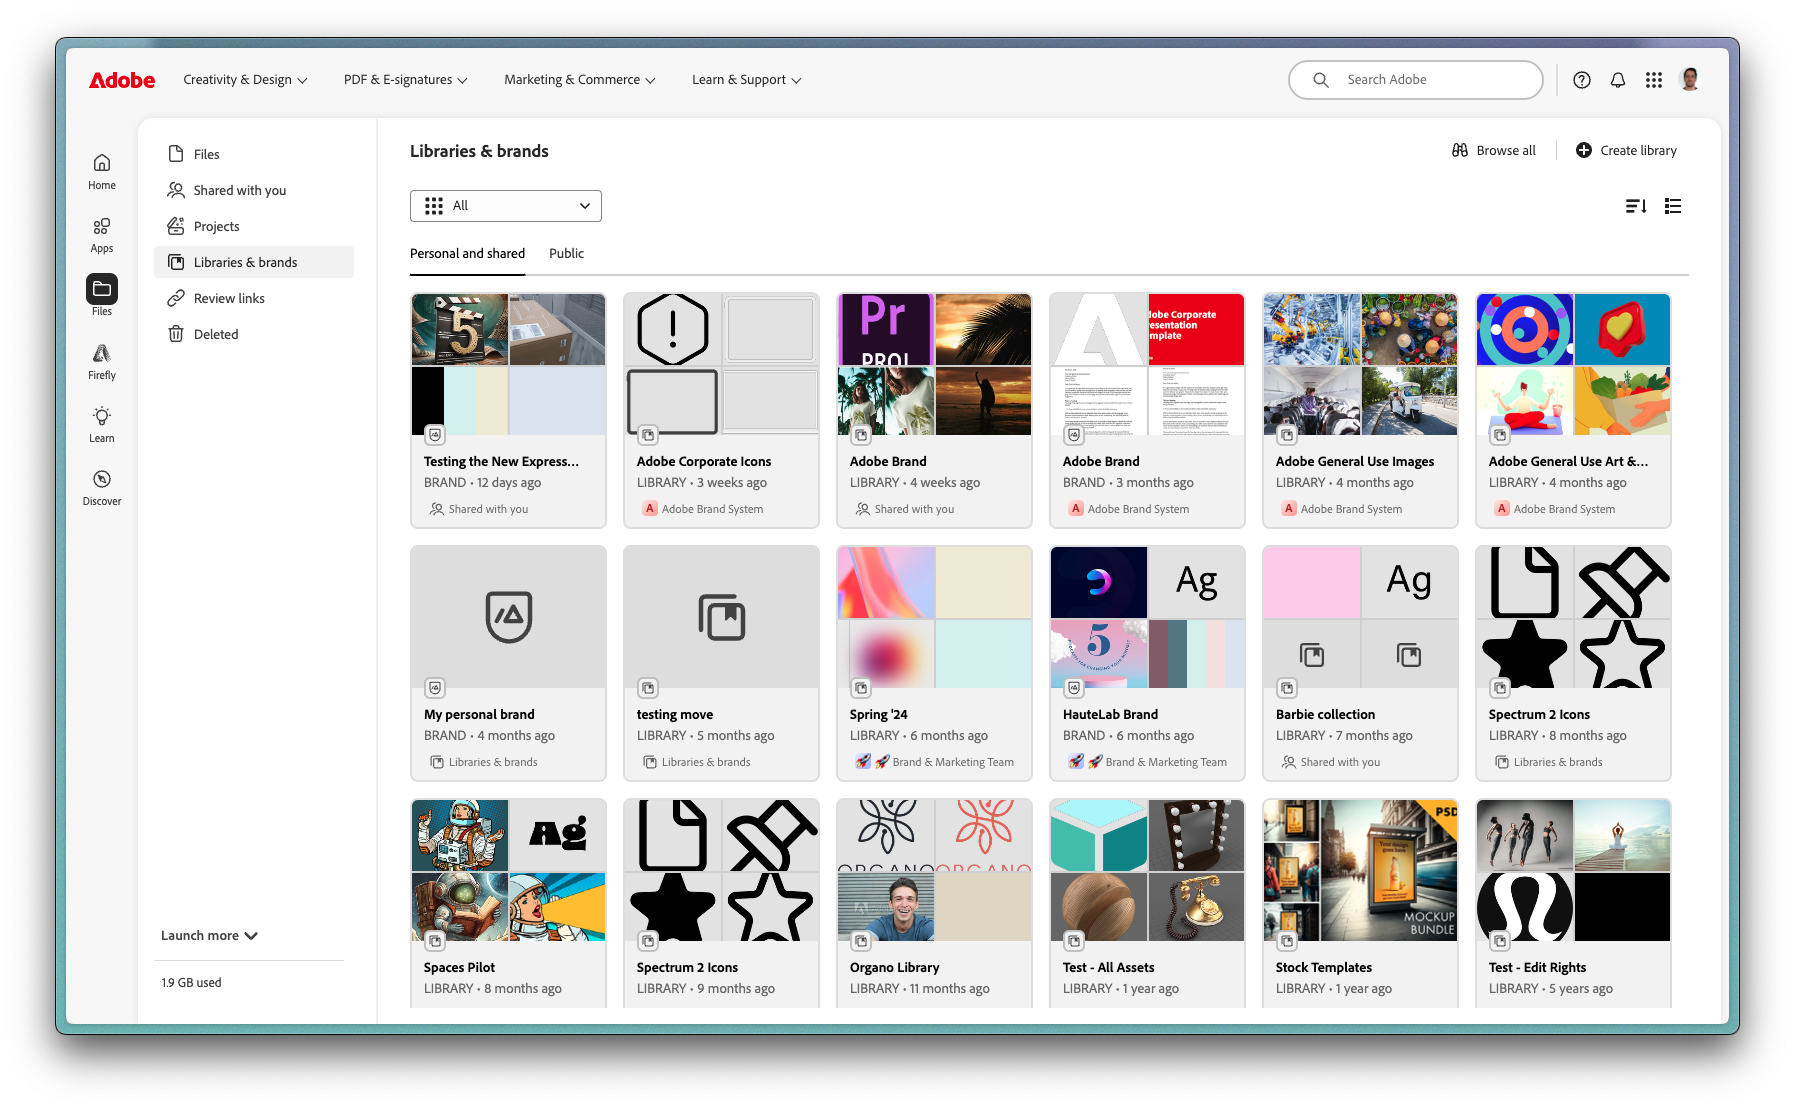Click Brand & Marketing Team under HauteLab Brand

(1166, 762)
